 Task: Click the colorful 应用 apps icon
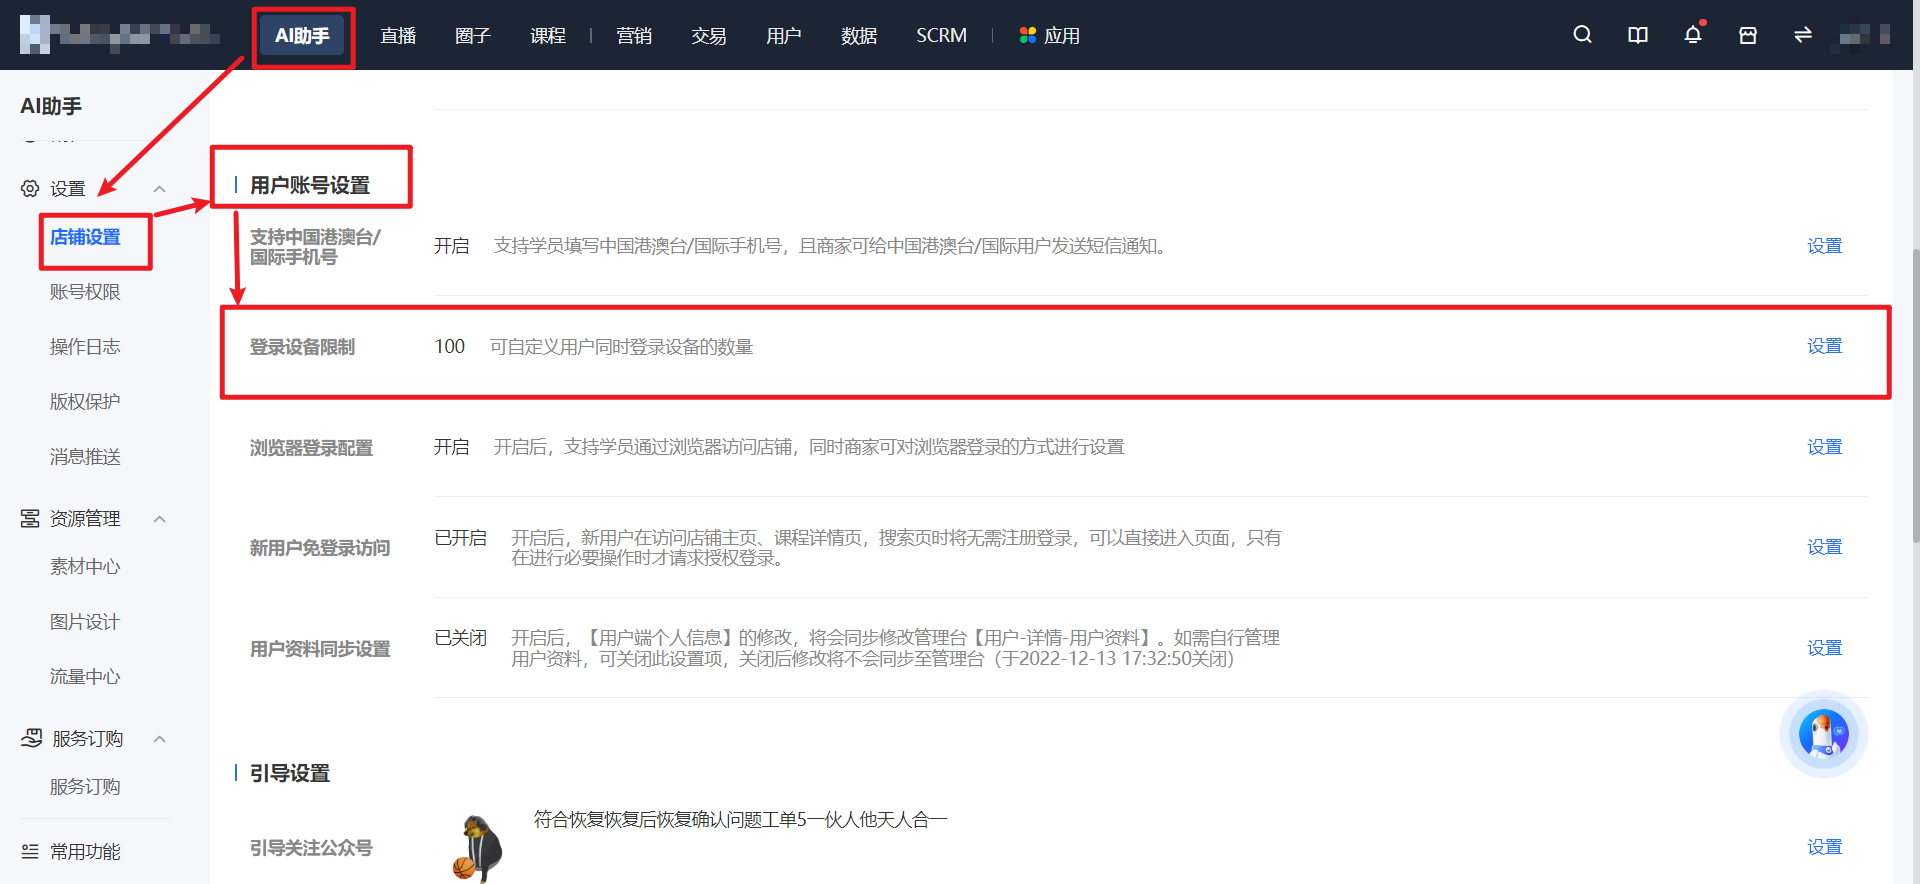(1027, 35)
